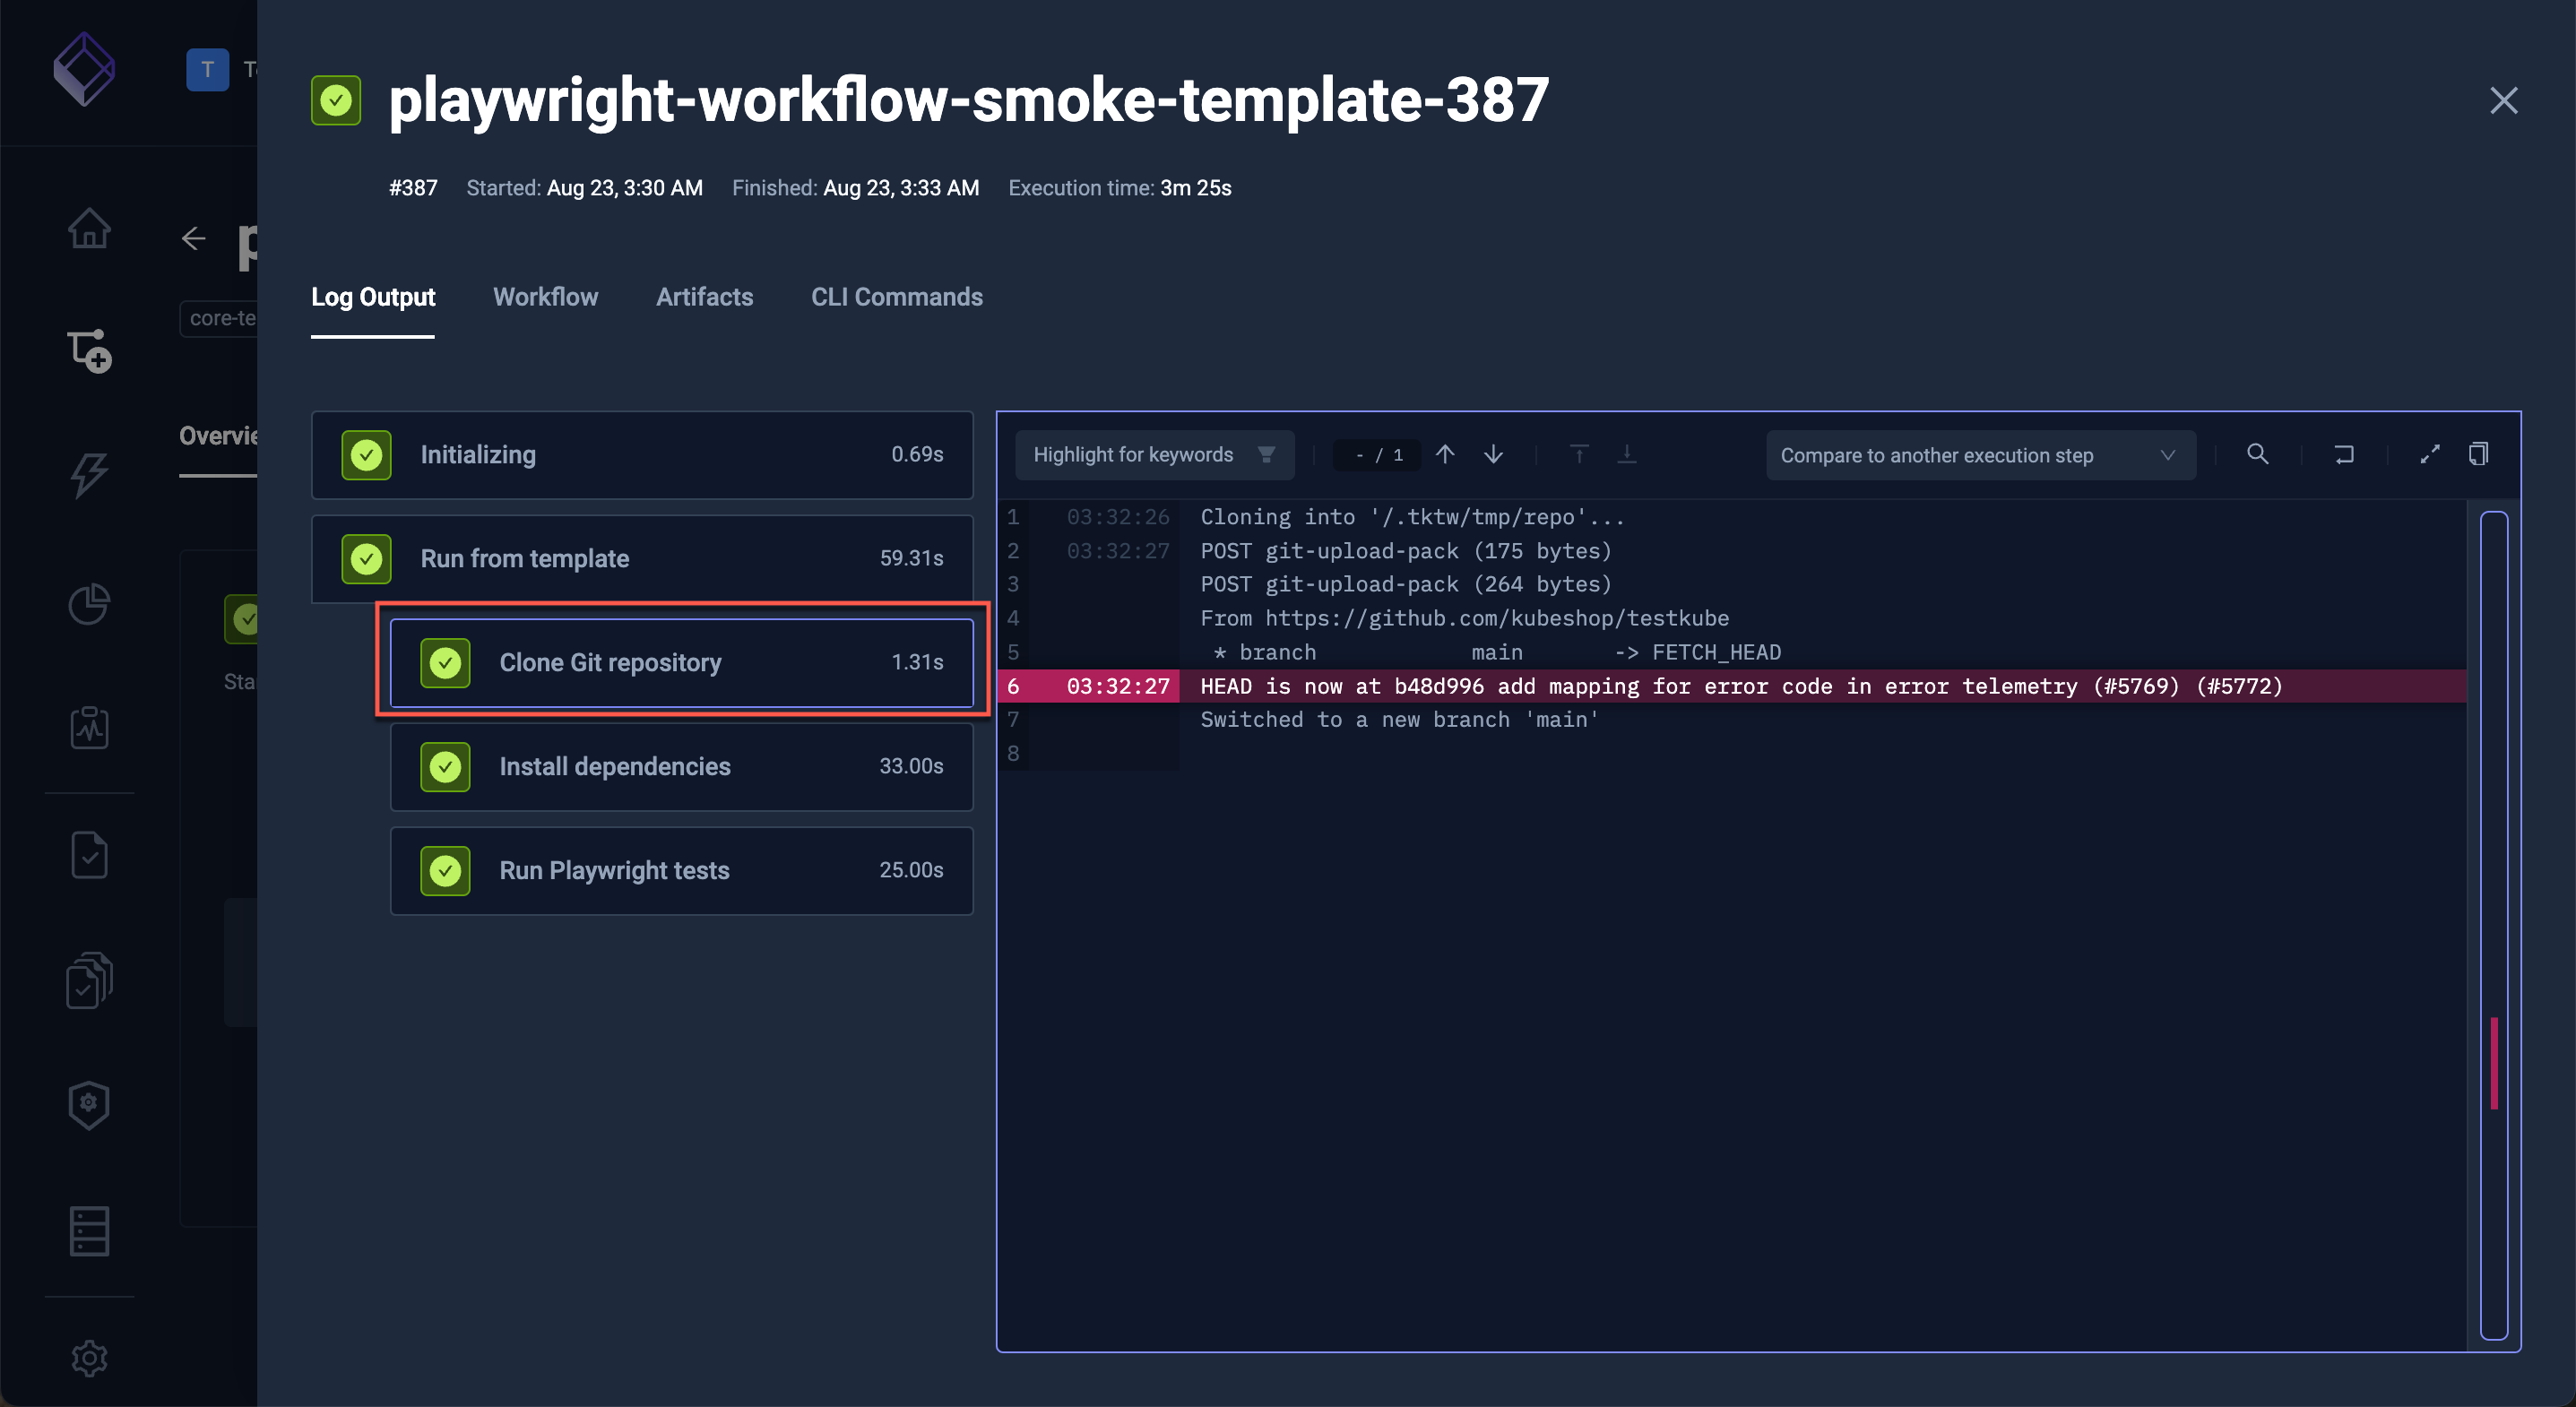Collapse the Run from template step
This screenshot has height=1407, width=2576.
point(643,558)
